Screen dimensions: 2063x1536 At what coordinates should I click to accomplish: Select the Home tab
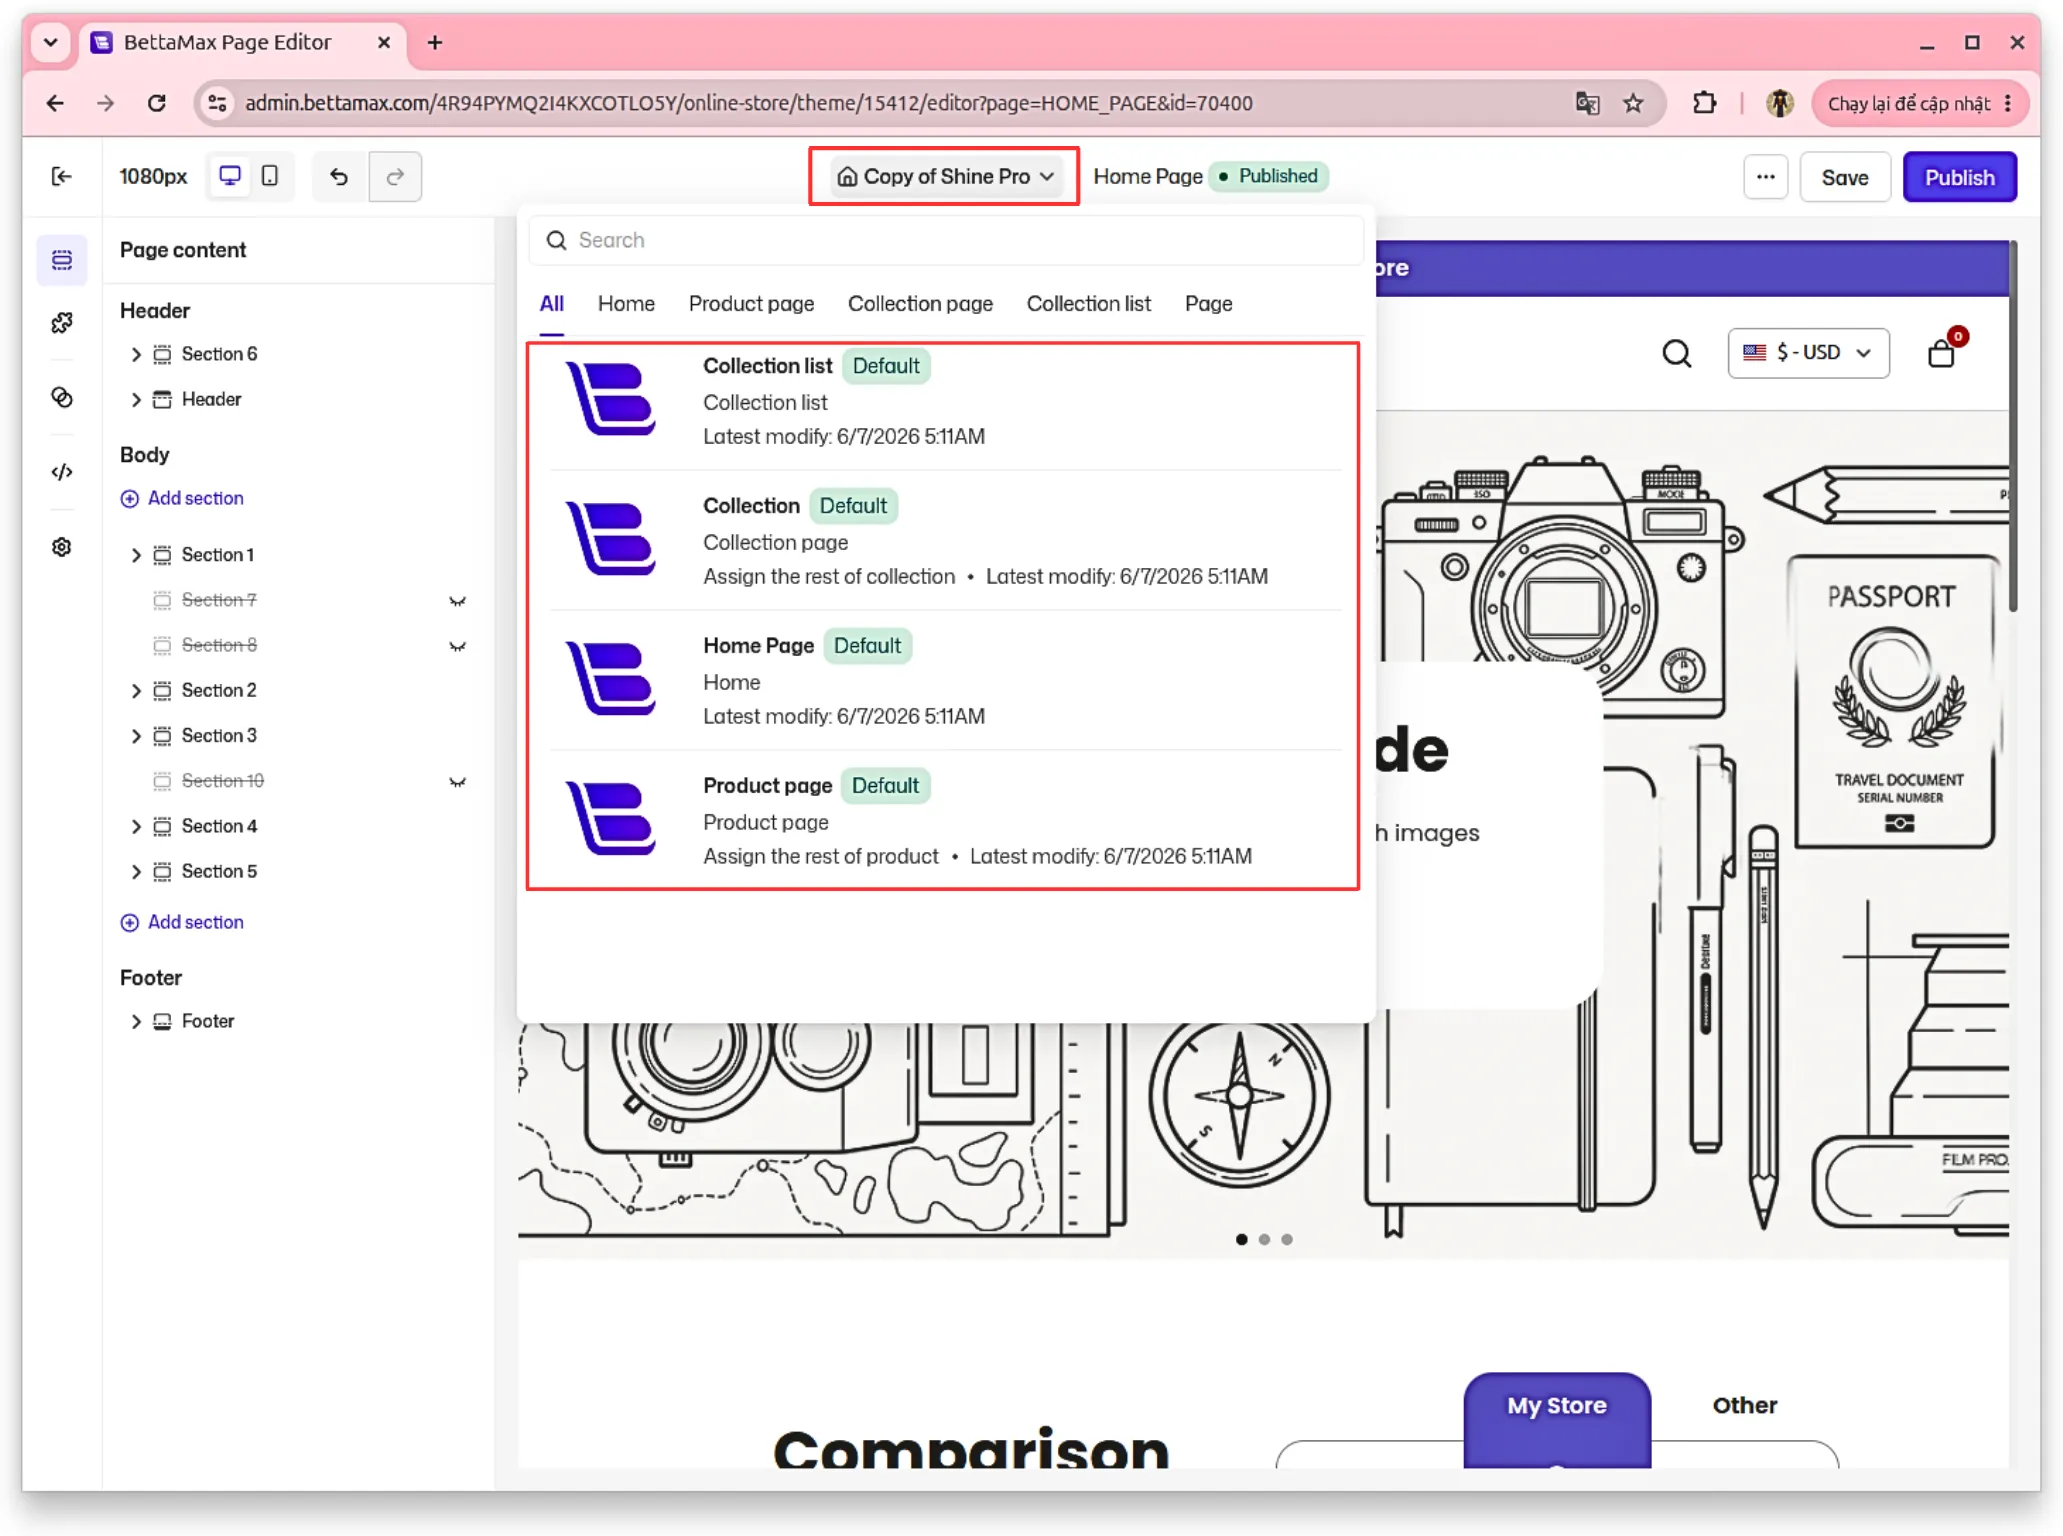click(x=626, y=304)
